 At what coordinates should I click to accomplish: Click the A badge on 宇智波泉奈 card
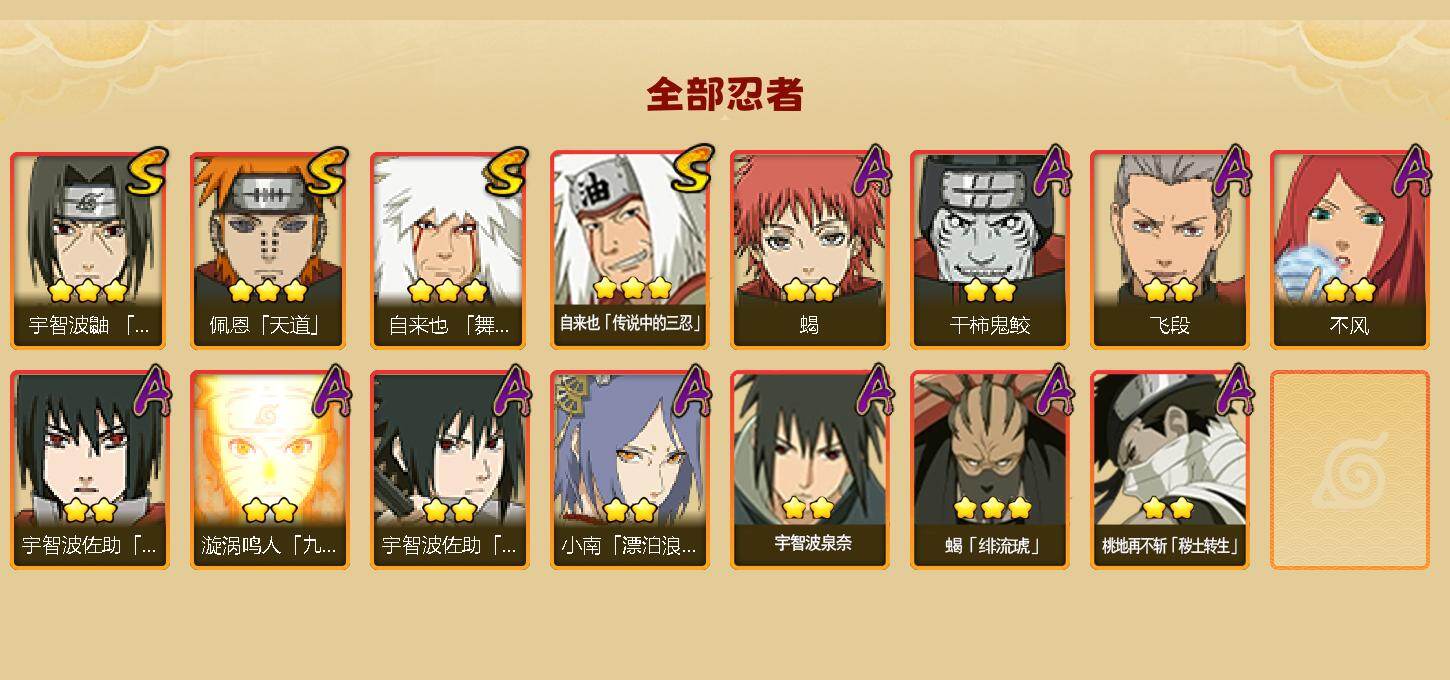tap(871, 390)
